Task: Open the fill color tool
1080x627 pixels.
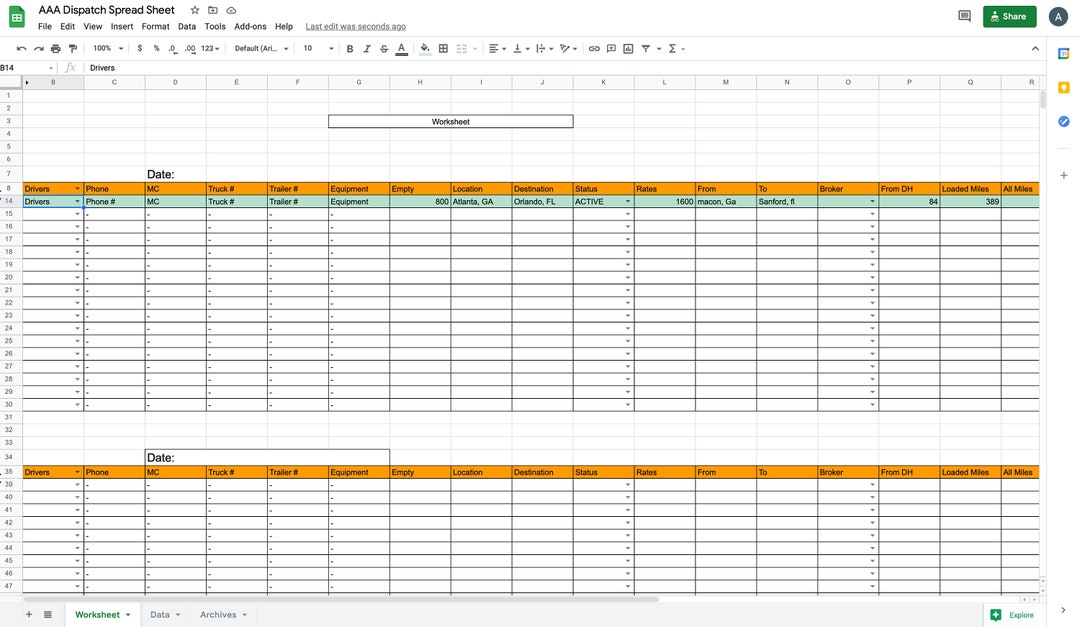Action: click(x=424, y=48)
